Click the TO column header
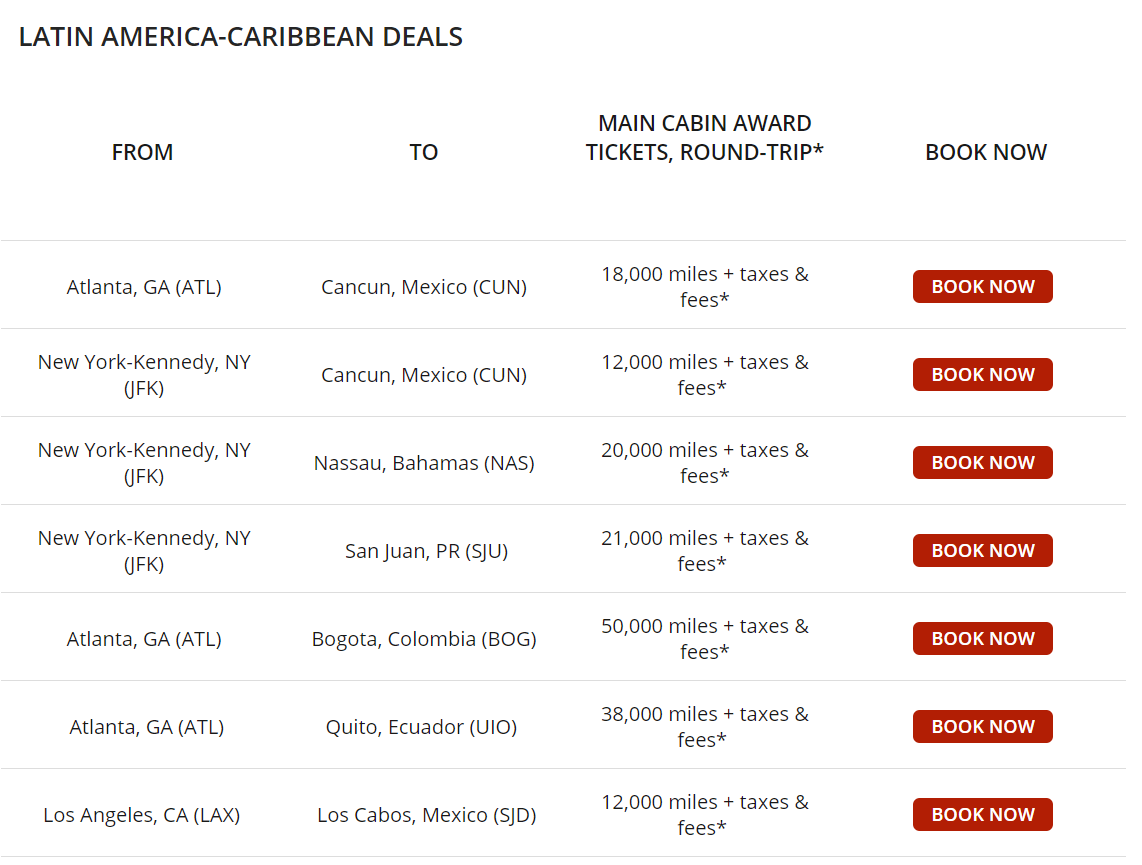This screenshot has height=865, width=1142. click(424, 152)
